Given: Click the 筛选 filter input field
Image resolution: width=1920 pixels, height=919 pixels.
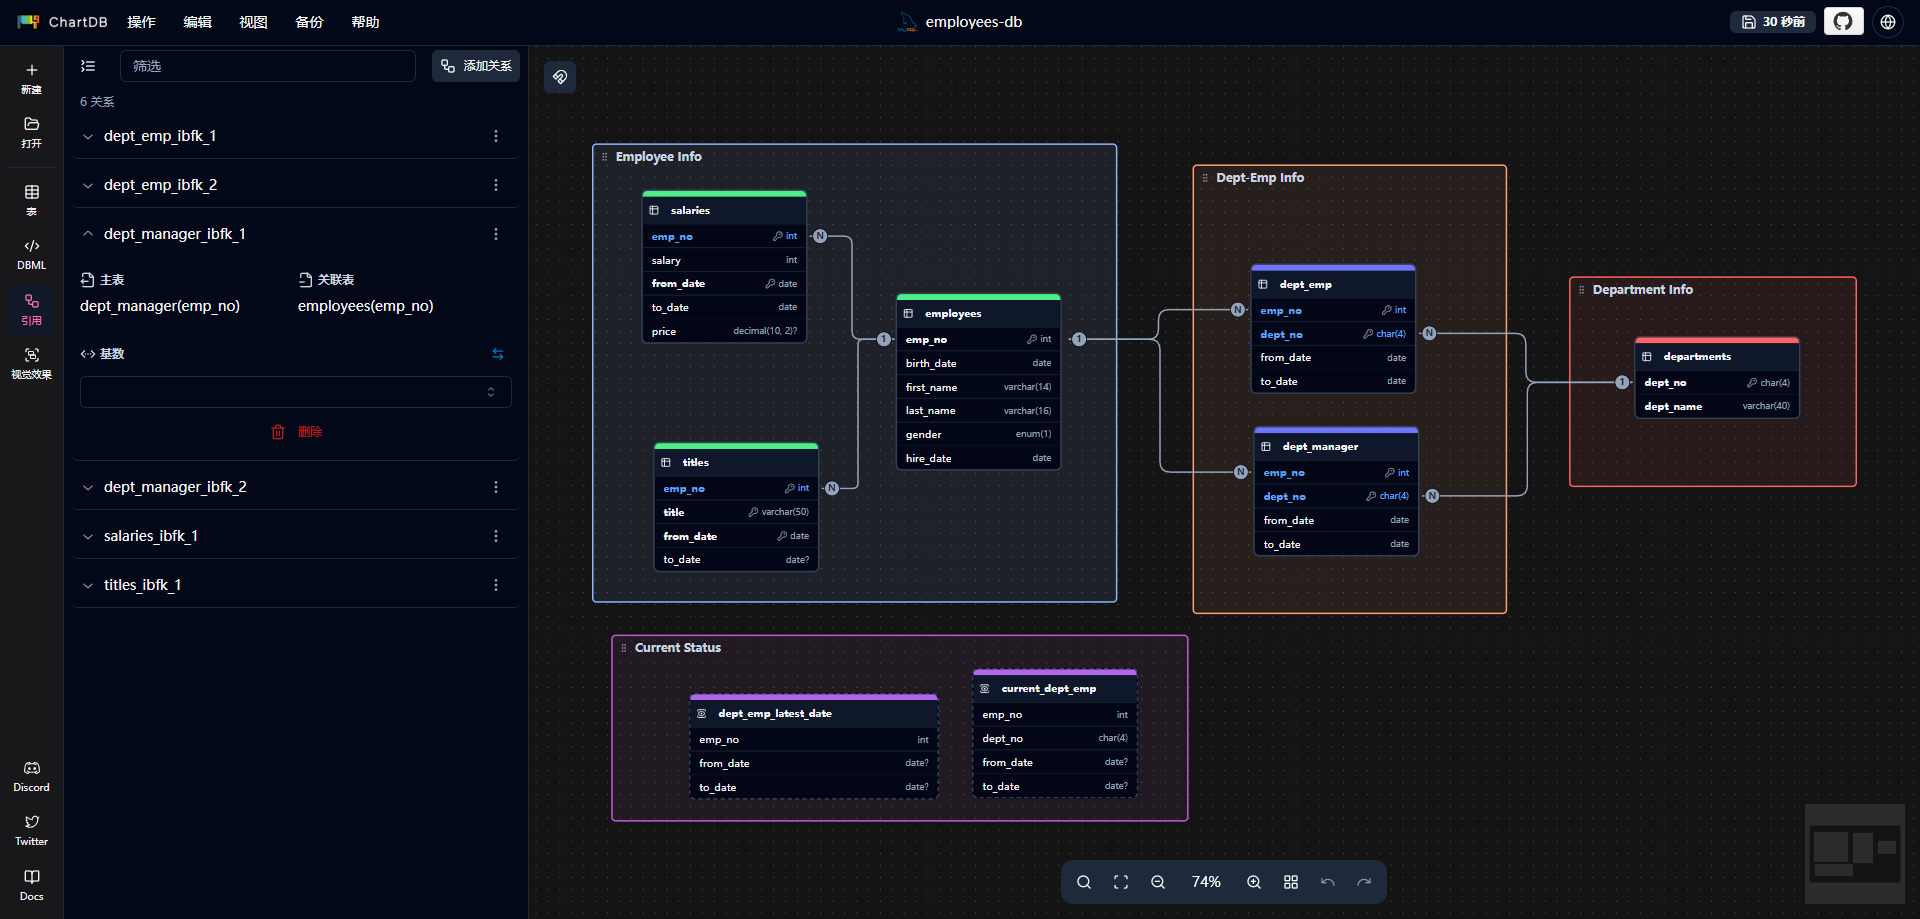Looking at the screenshot, I should click(268, 66).
